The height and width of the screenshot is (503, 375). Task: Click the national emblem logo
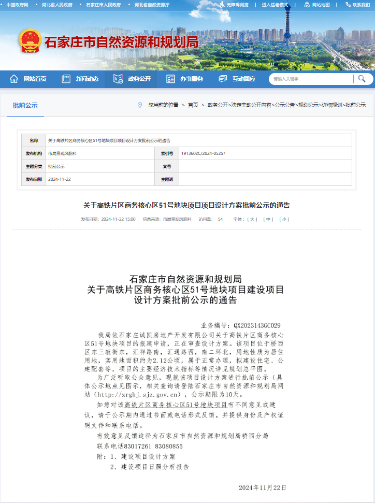pyautogui.click(x=30, y=41)
